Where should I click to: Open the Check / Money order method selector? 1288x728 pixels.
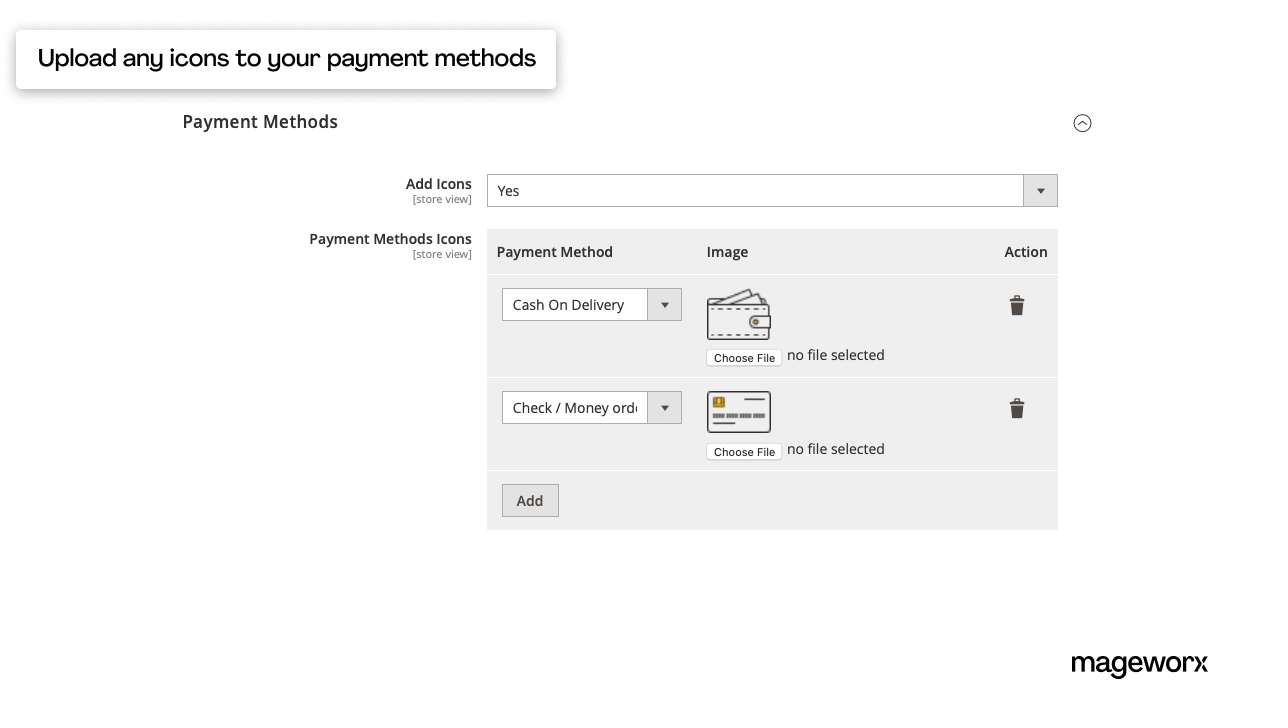click(x=575, y=407)
